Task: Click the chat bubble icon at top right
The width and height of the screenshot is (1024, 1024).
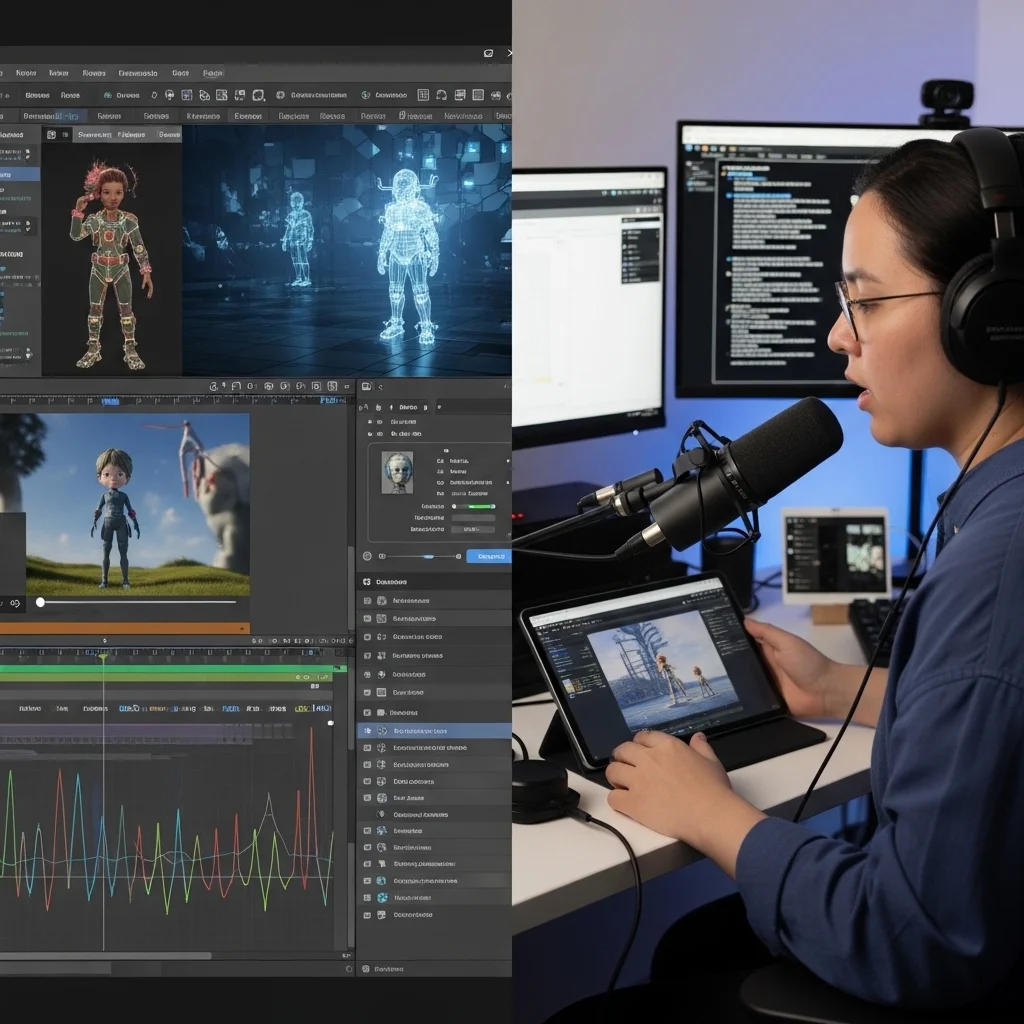Action: tap(488, 52)
